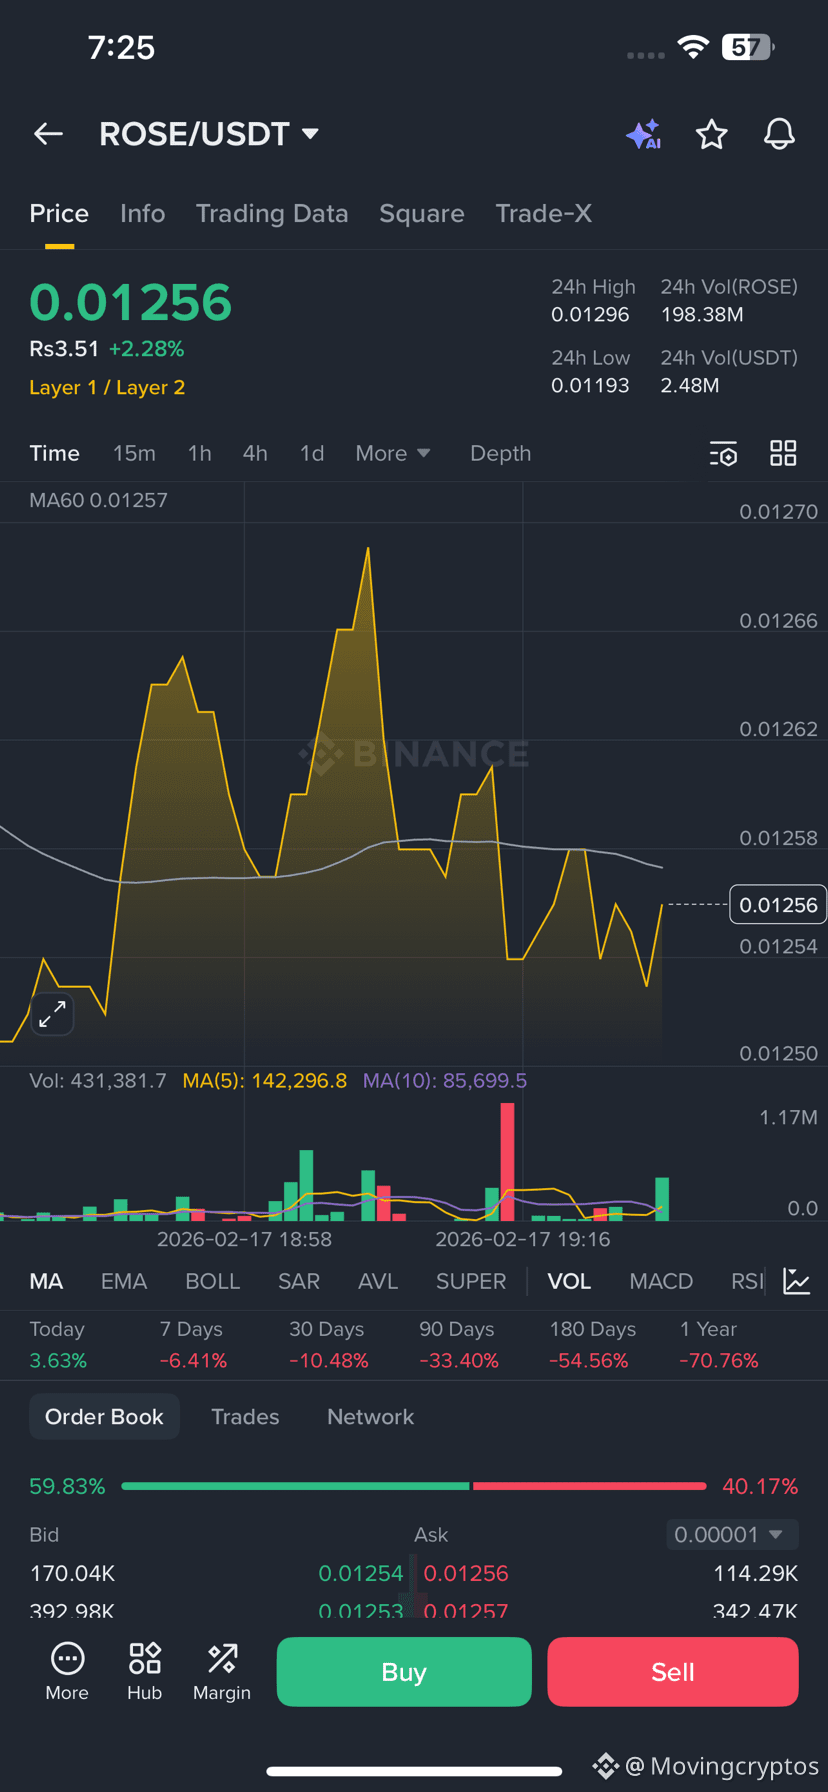Select the 4h chart interval
The image size is (828, 1792).
pyautogui.click(x=255, y=454)
